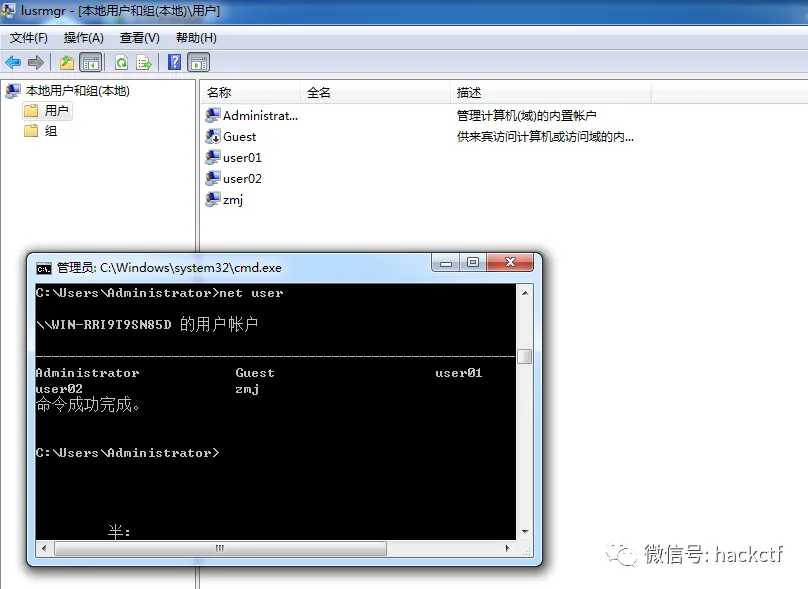The height and width of the screenshot is (589, 808).
Task: Open the 操作(A) menu
Action: 81,37
